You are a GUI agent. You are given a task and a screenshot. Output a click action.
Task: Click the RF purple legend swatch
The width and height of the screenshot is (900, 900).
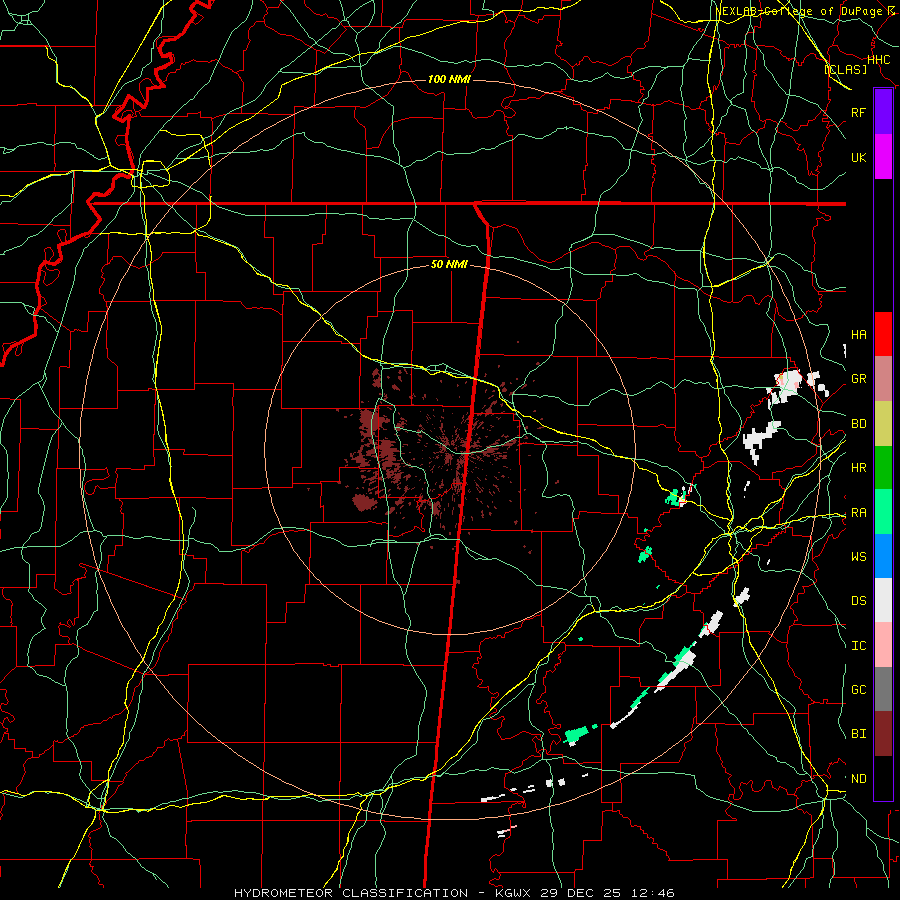[883, 112]
